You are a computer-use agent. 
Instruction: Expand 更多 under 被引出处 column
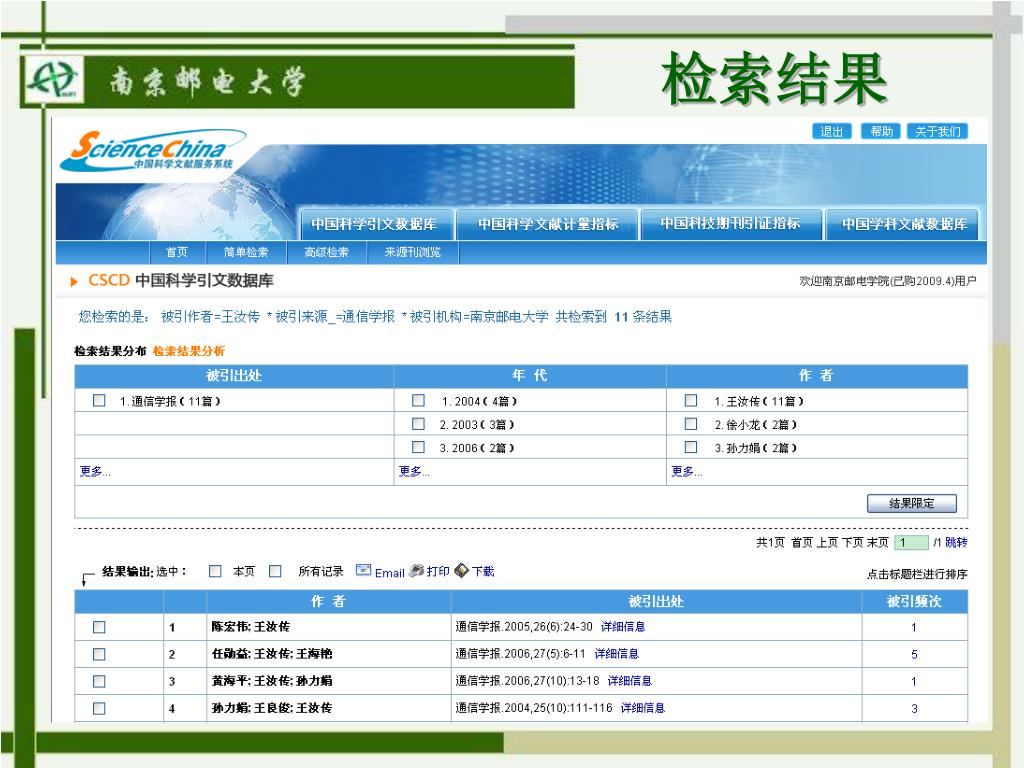point(95,472)
